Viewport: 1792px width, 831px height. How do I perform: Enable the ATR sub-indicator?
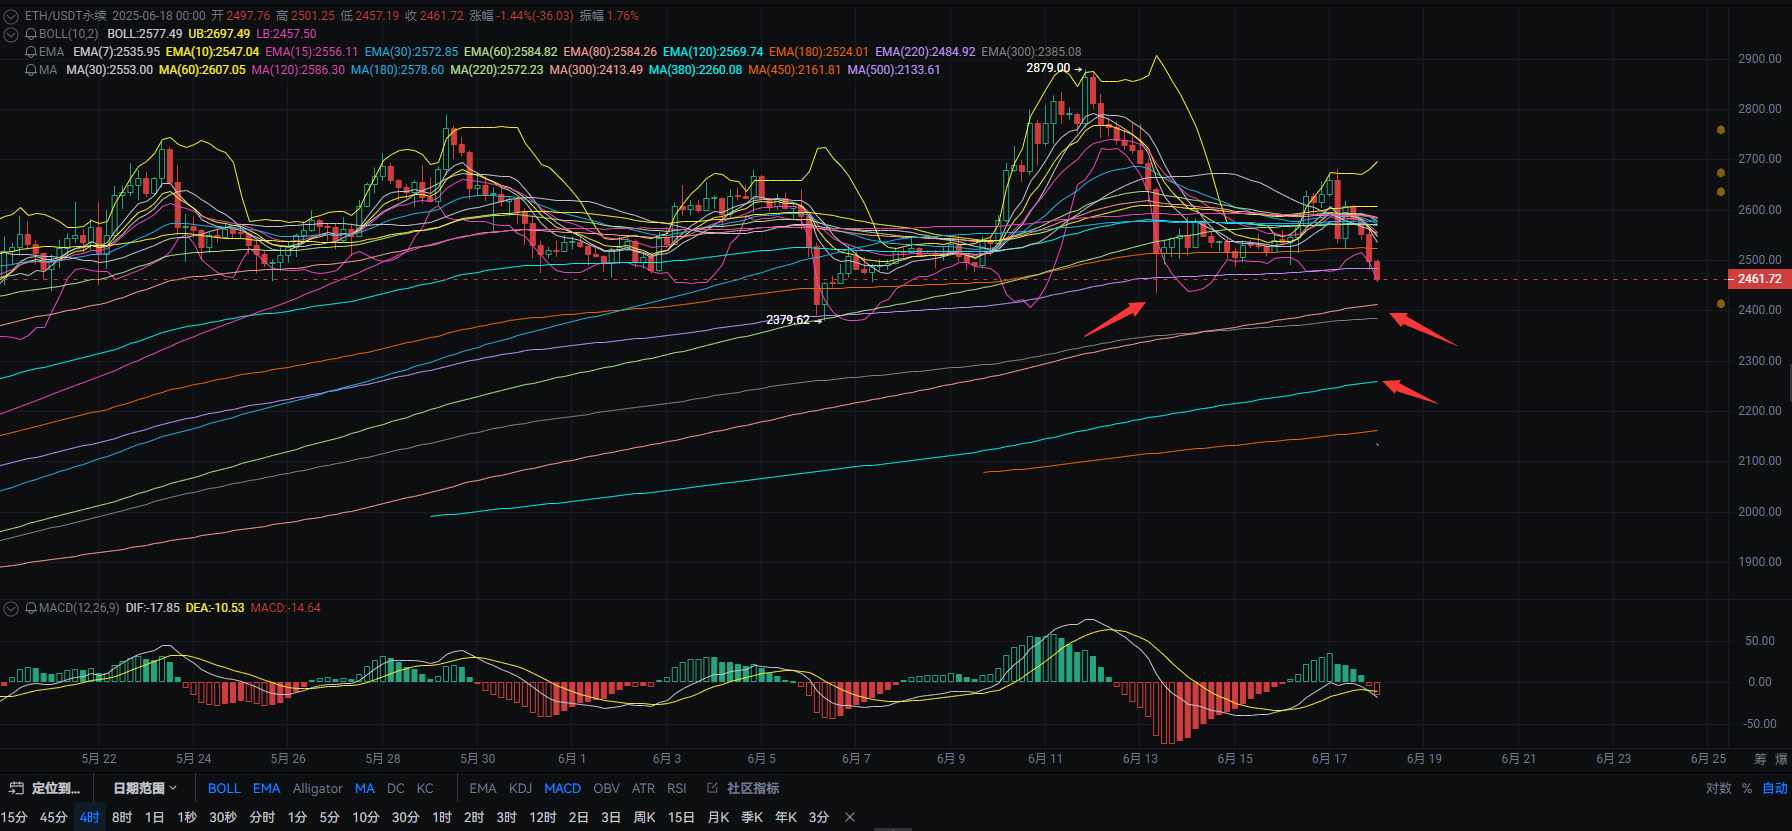coord(644,788)
